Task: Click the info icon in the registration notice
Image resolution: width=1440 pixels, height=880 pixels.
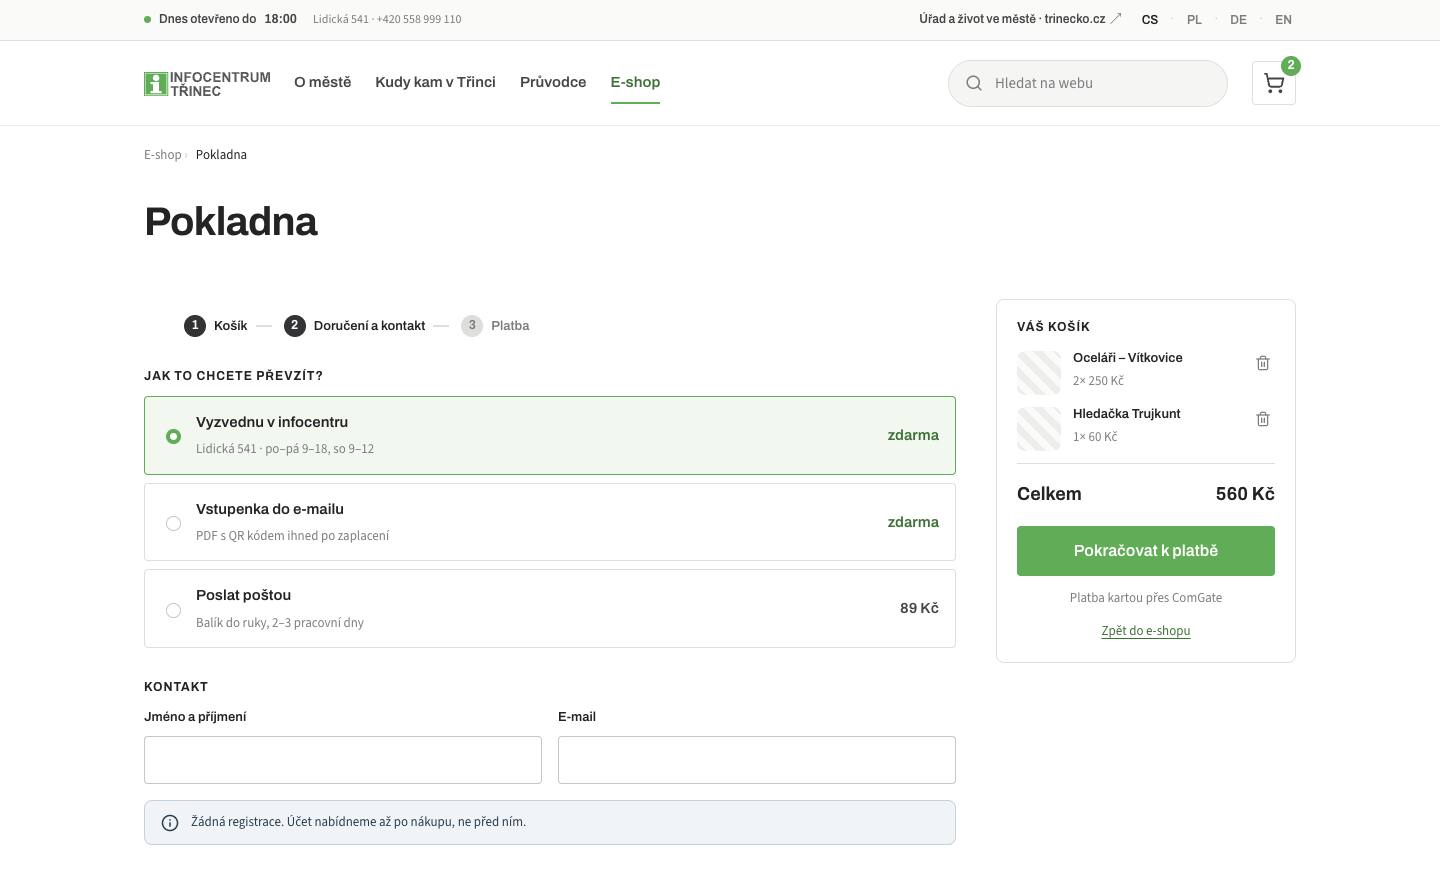Action: click(x=170, y=823)
